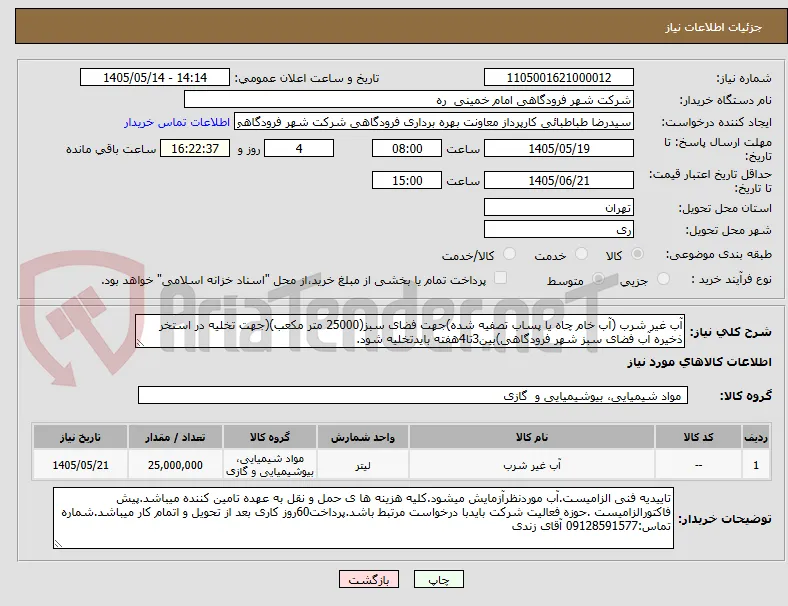Click the remaining time field 16:22:37
The height and width of the screenshot is (606, 788).
[x=195, y=149]
